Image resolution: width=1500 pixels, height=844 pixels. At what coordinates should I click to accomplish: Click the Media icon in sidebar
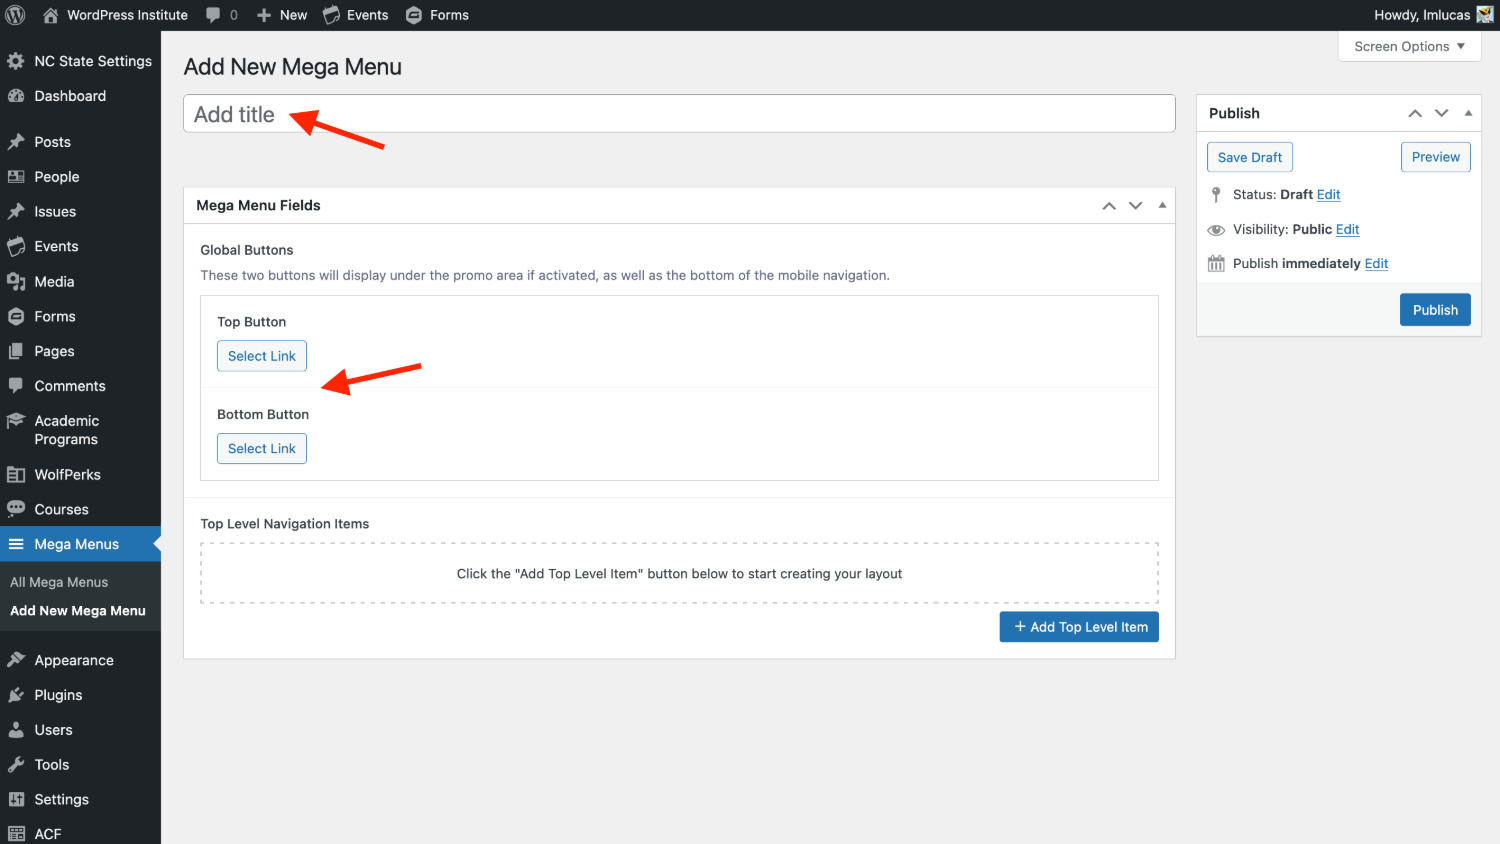point(16,282)
